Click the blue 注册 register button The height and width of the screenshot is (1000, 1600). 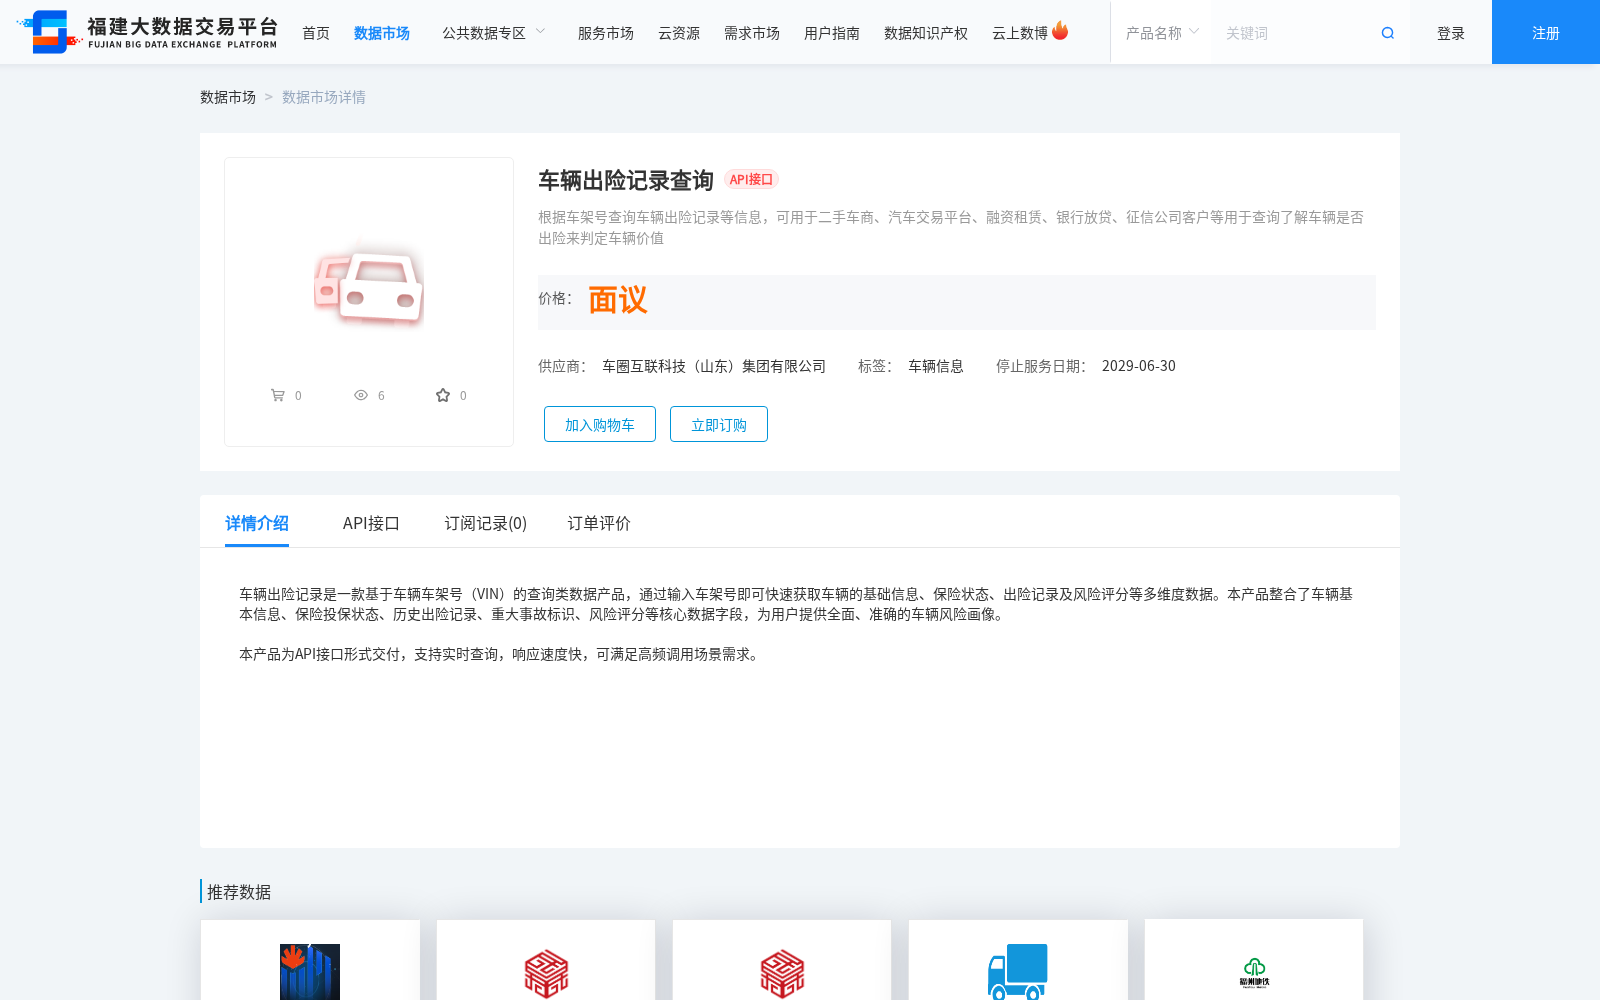click(x=1546, y=32)
